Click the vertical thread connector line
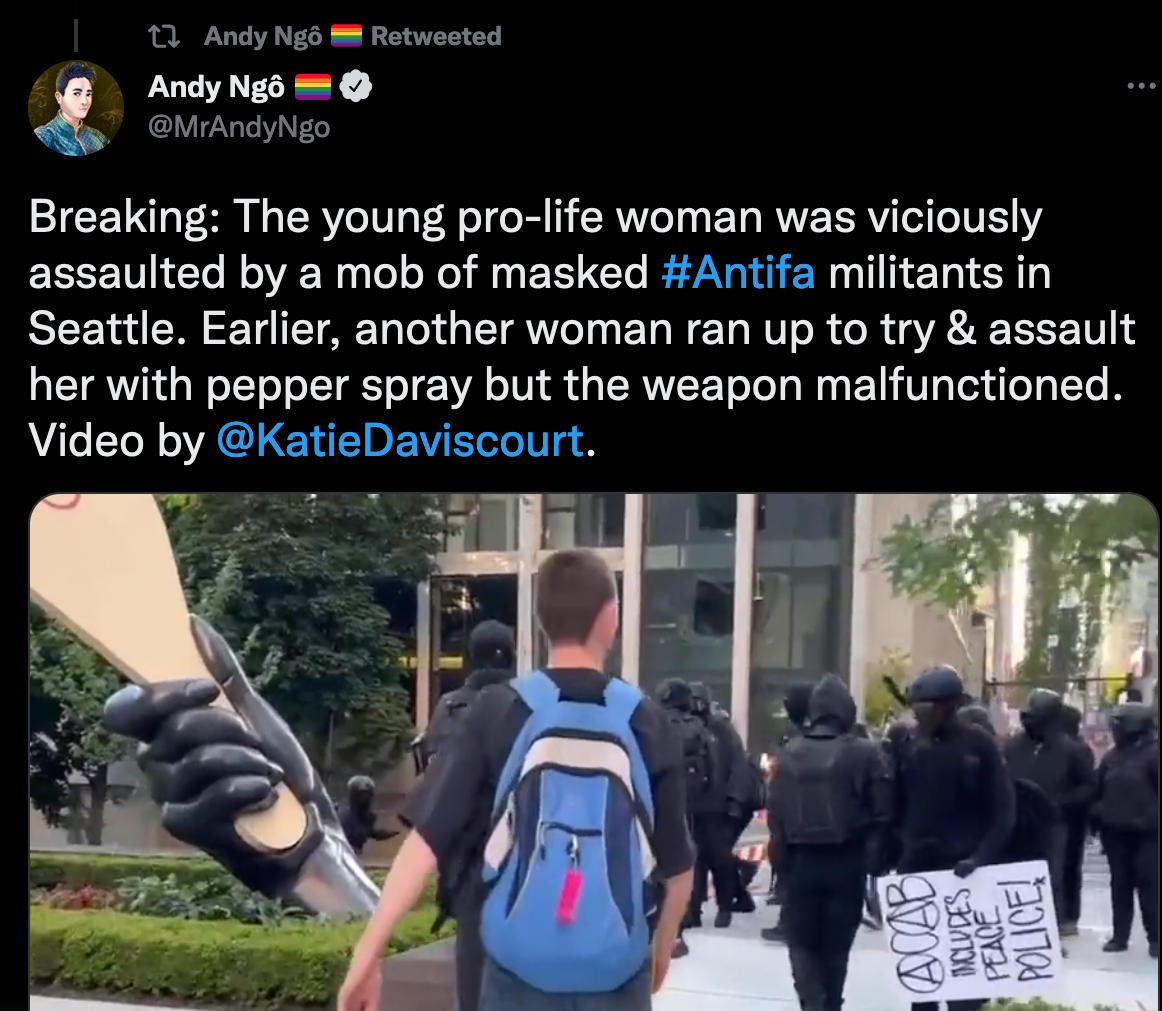This screenshot has height=1011, width=1162. click(x=76, y=35)
